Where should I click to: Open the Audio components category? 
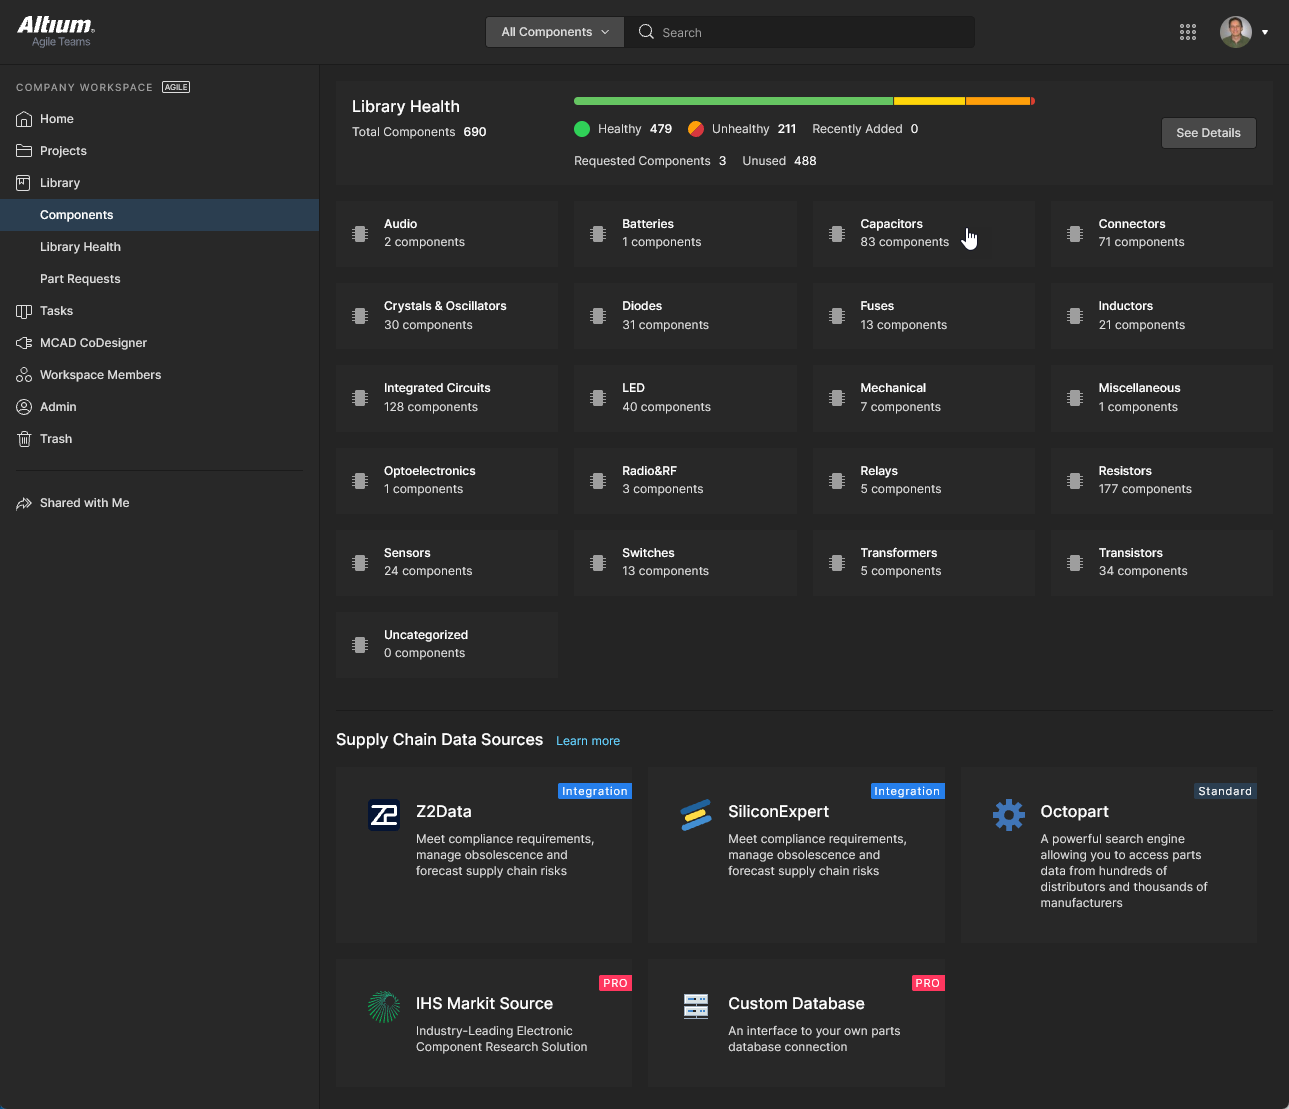(447, 234)
